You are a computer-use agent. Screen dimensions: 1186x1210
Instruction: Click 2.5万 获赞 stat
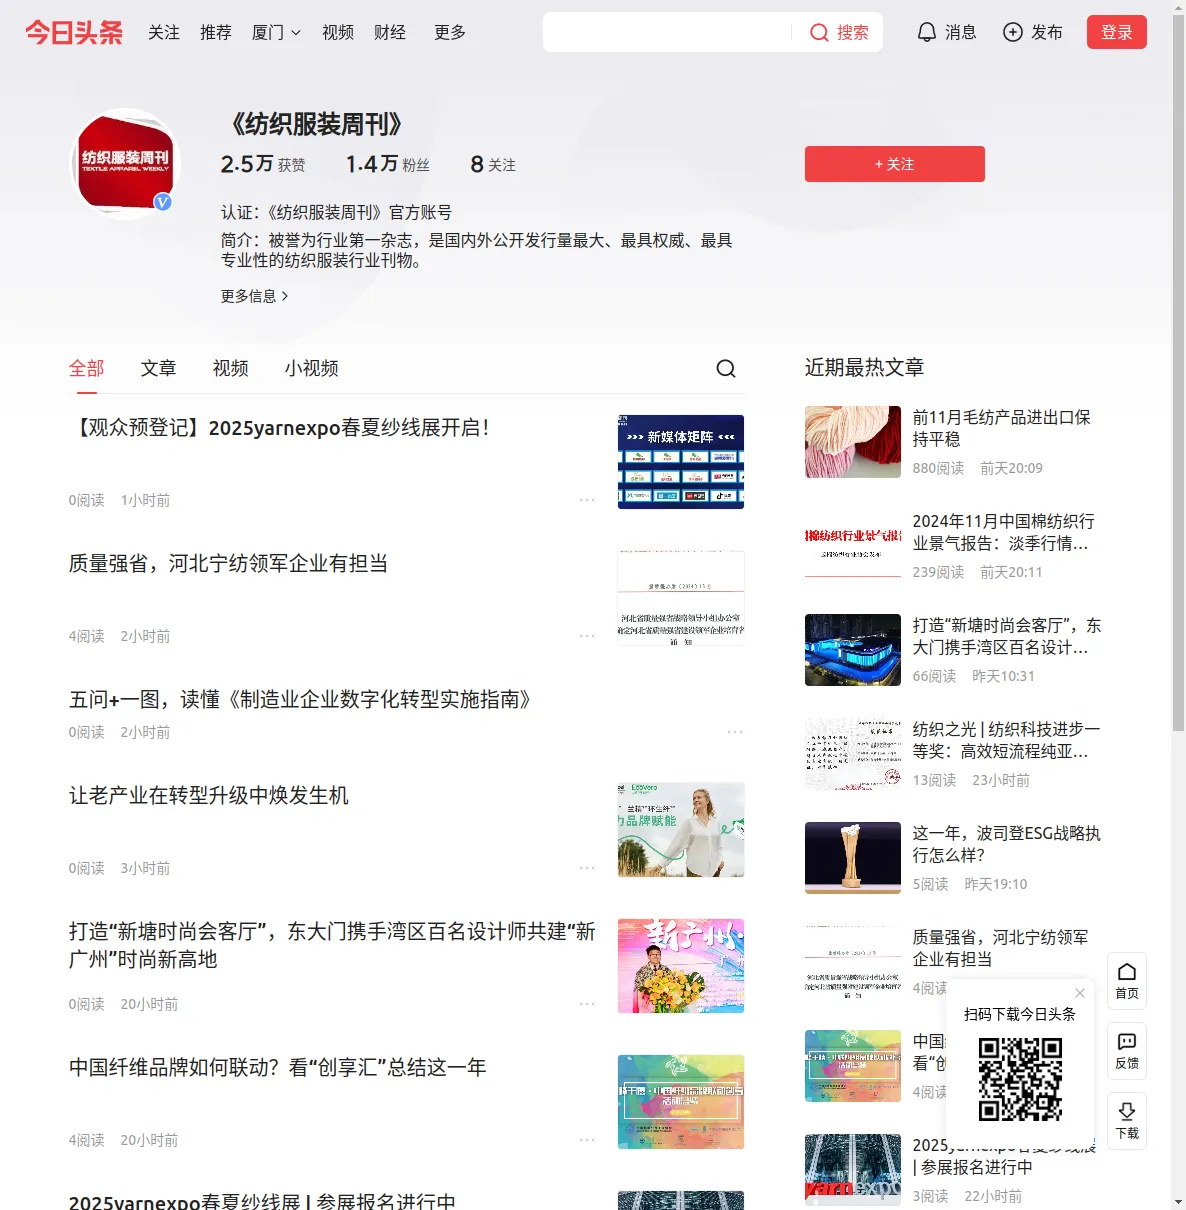pyautogui.click(x=263, y=164)
